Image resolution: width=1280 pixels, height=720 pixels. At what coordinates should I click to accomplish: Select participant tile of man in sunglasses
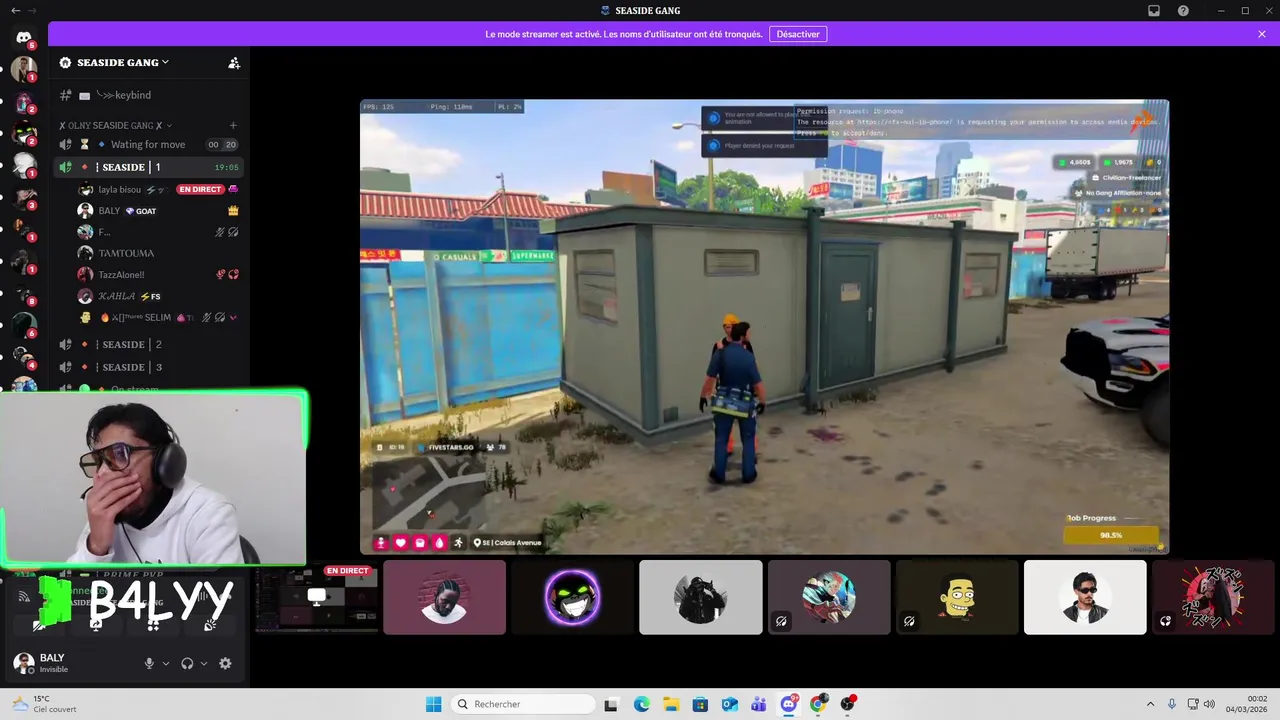1085,597
